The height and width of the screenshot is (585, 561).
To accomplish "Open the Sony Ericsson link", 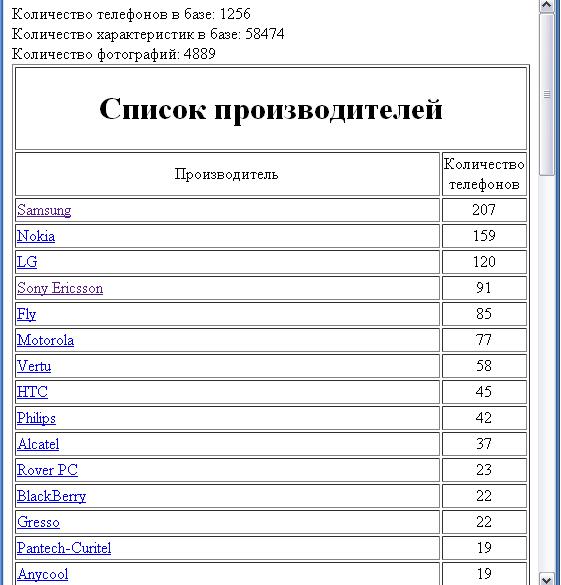I will point(60,288).
